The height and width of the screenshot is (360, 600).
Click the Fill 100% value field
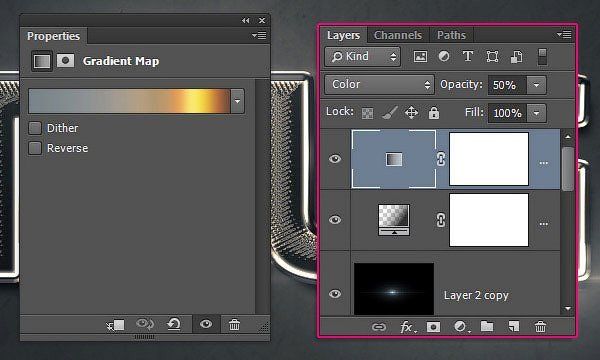[507, 113]
